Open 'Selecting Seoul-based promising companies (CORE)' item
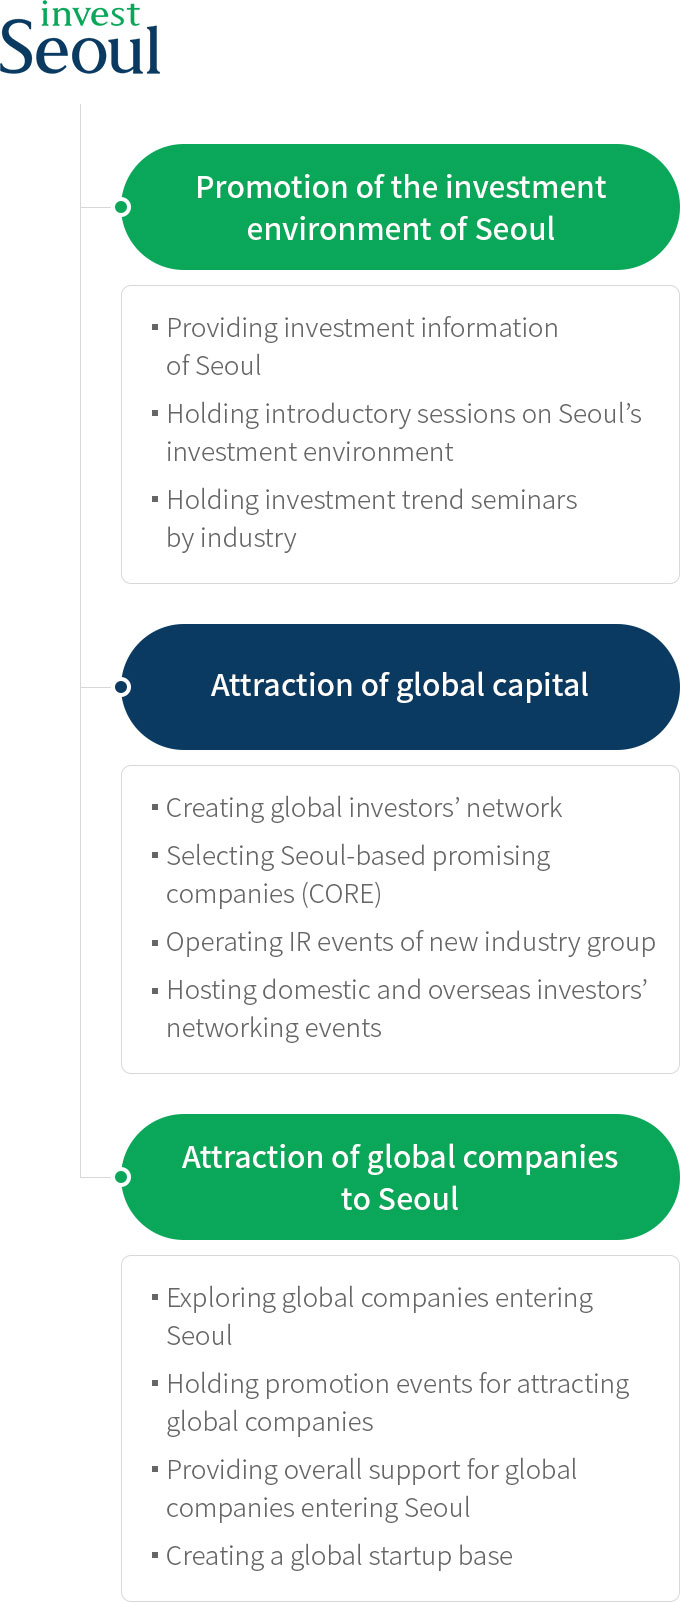Image resolution: width=680 pixels, height=1602 pixels. tap(358, 874)
